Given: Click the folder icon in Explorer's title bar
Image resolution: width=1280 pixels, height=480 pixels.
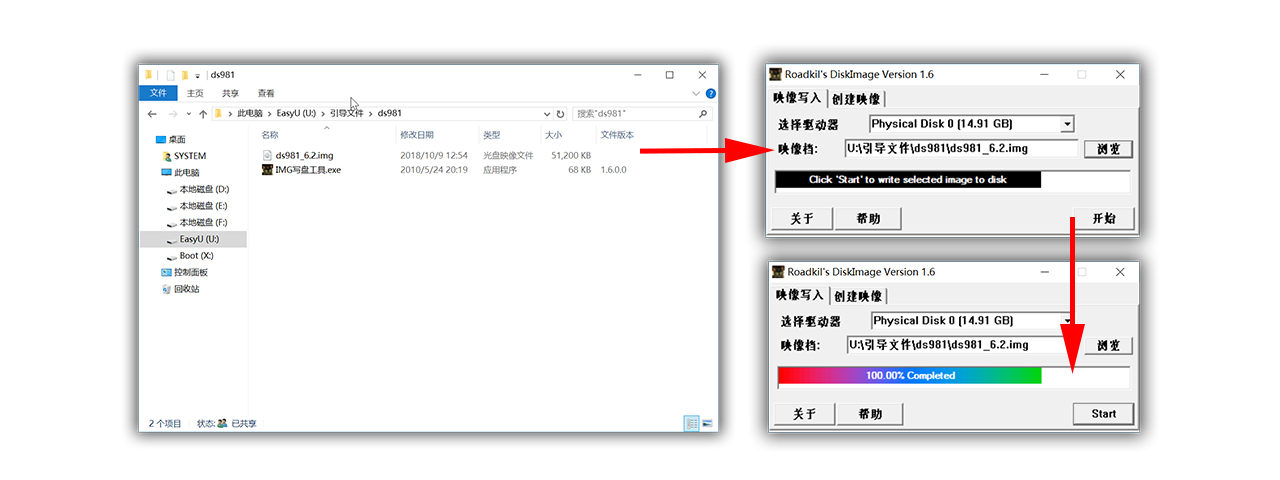Looking at the screenshot, I should [149, 75].
